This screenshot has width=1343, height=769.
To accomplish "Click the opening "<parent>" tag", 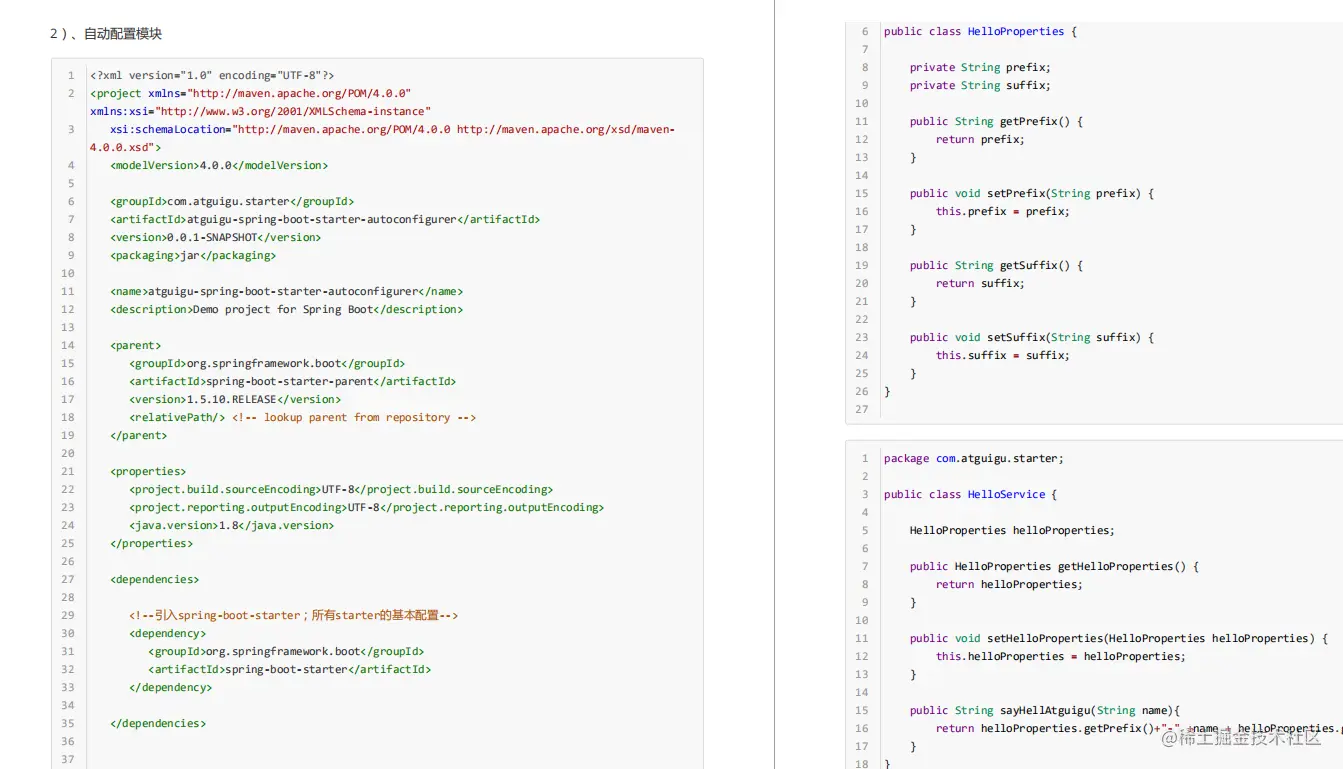I will point(136,345).
